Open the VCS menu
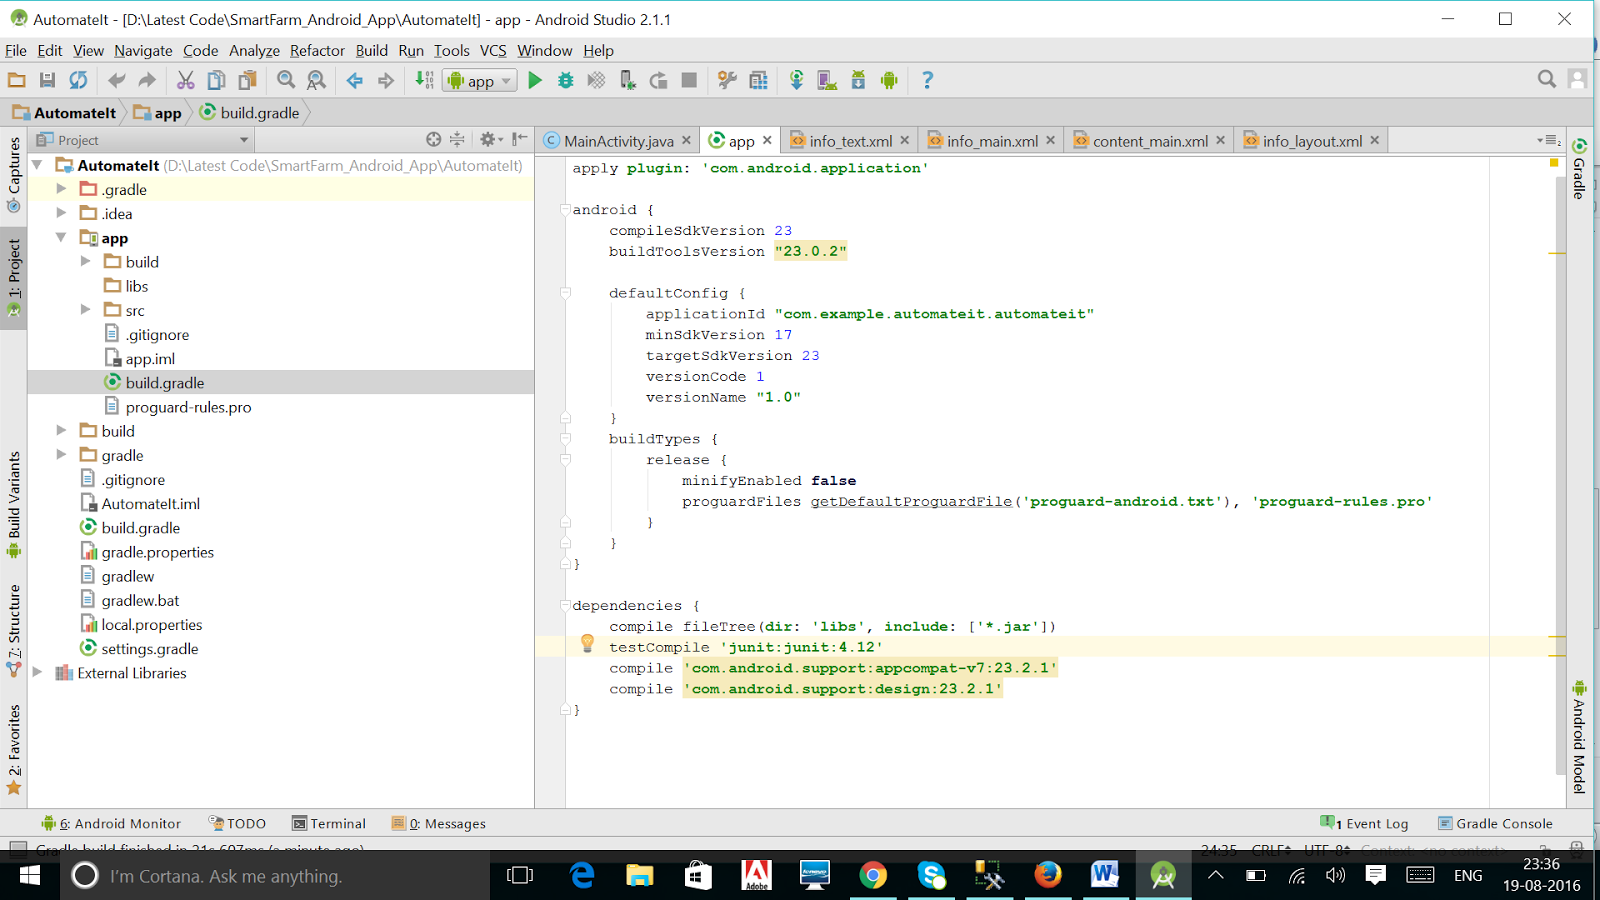This screenshot has height=900, width=1600. pos(493,50)
